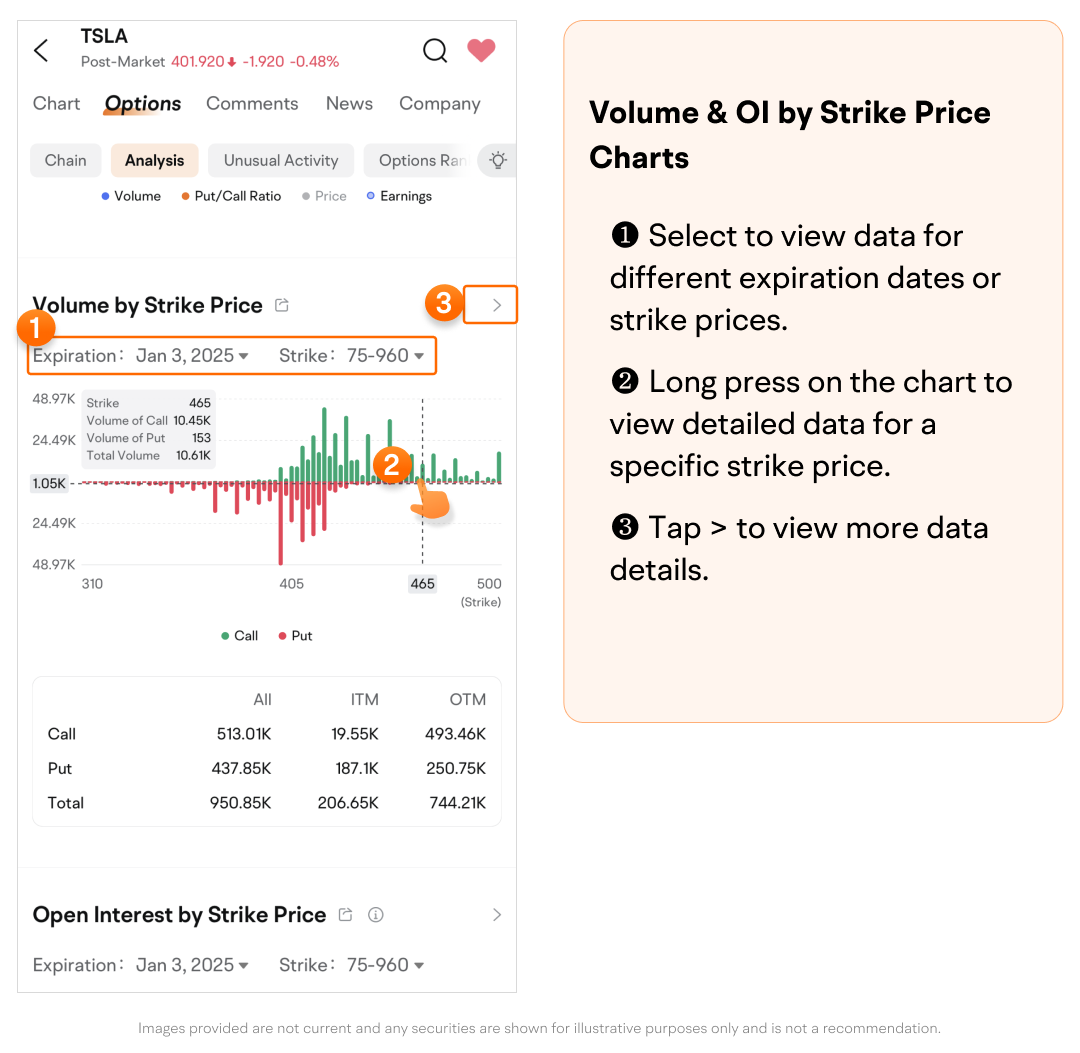
Task: Tap the 465 strike marker on chart axis
Action: (x=423, y=583)
